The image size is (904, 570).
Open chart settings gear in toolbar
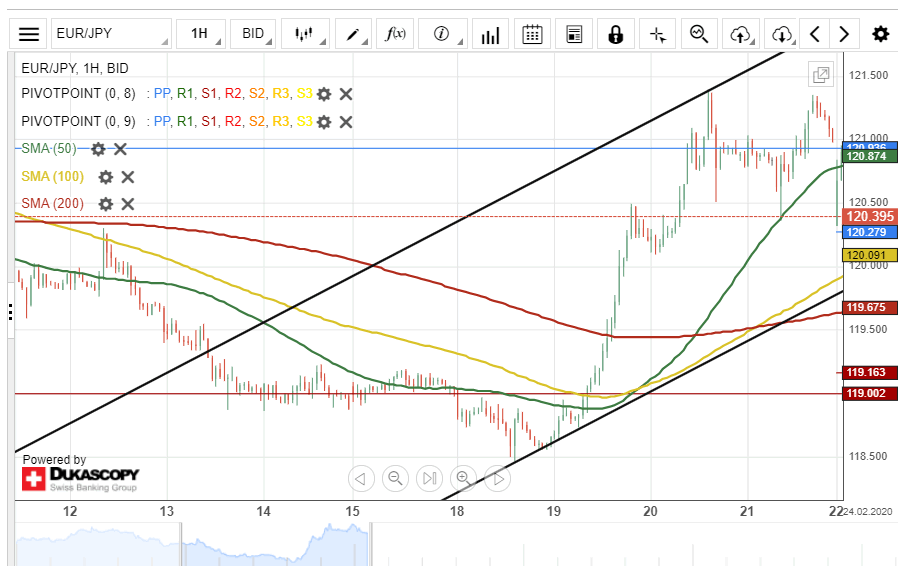[880, 34]
